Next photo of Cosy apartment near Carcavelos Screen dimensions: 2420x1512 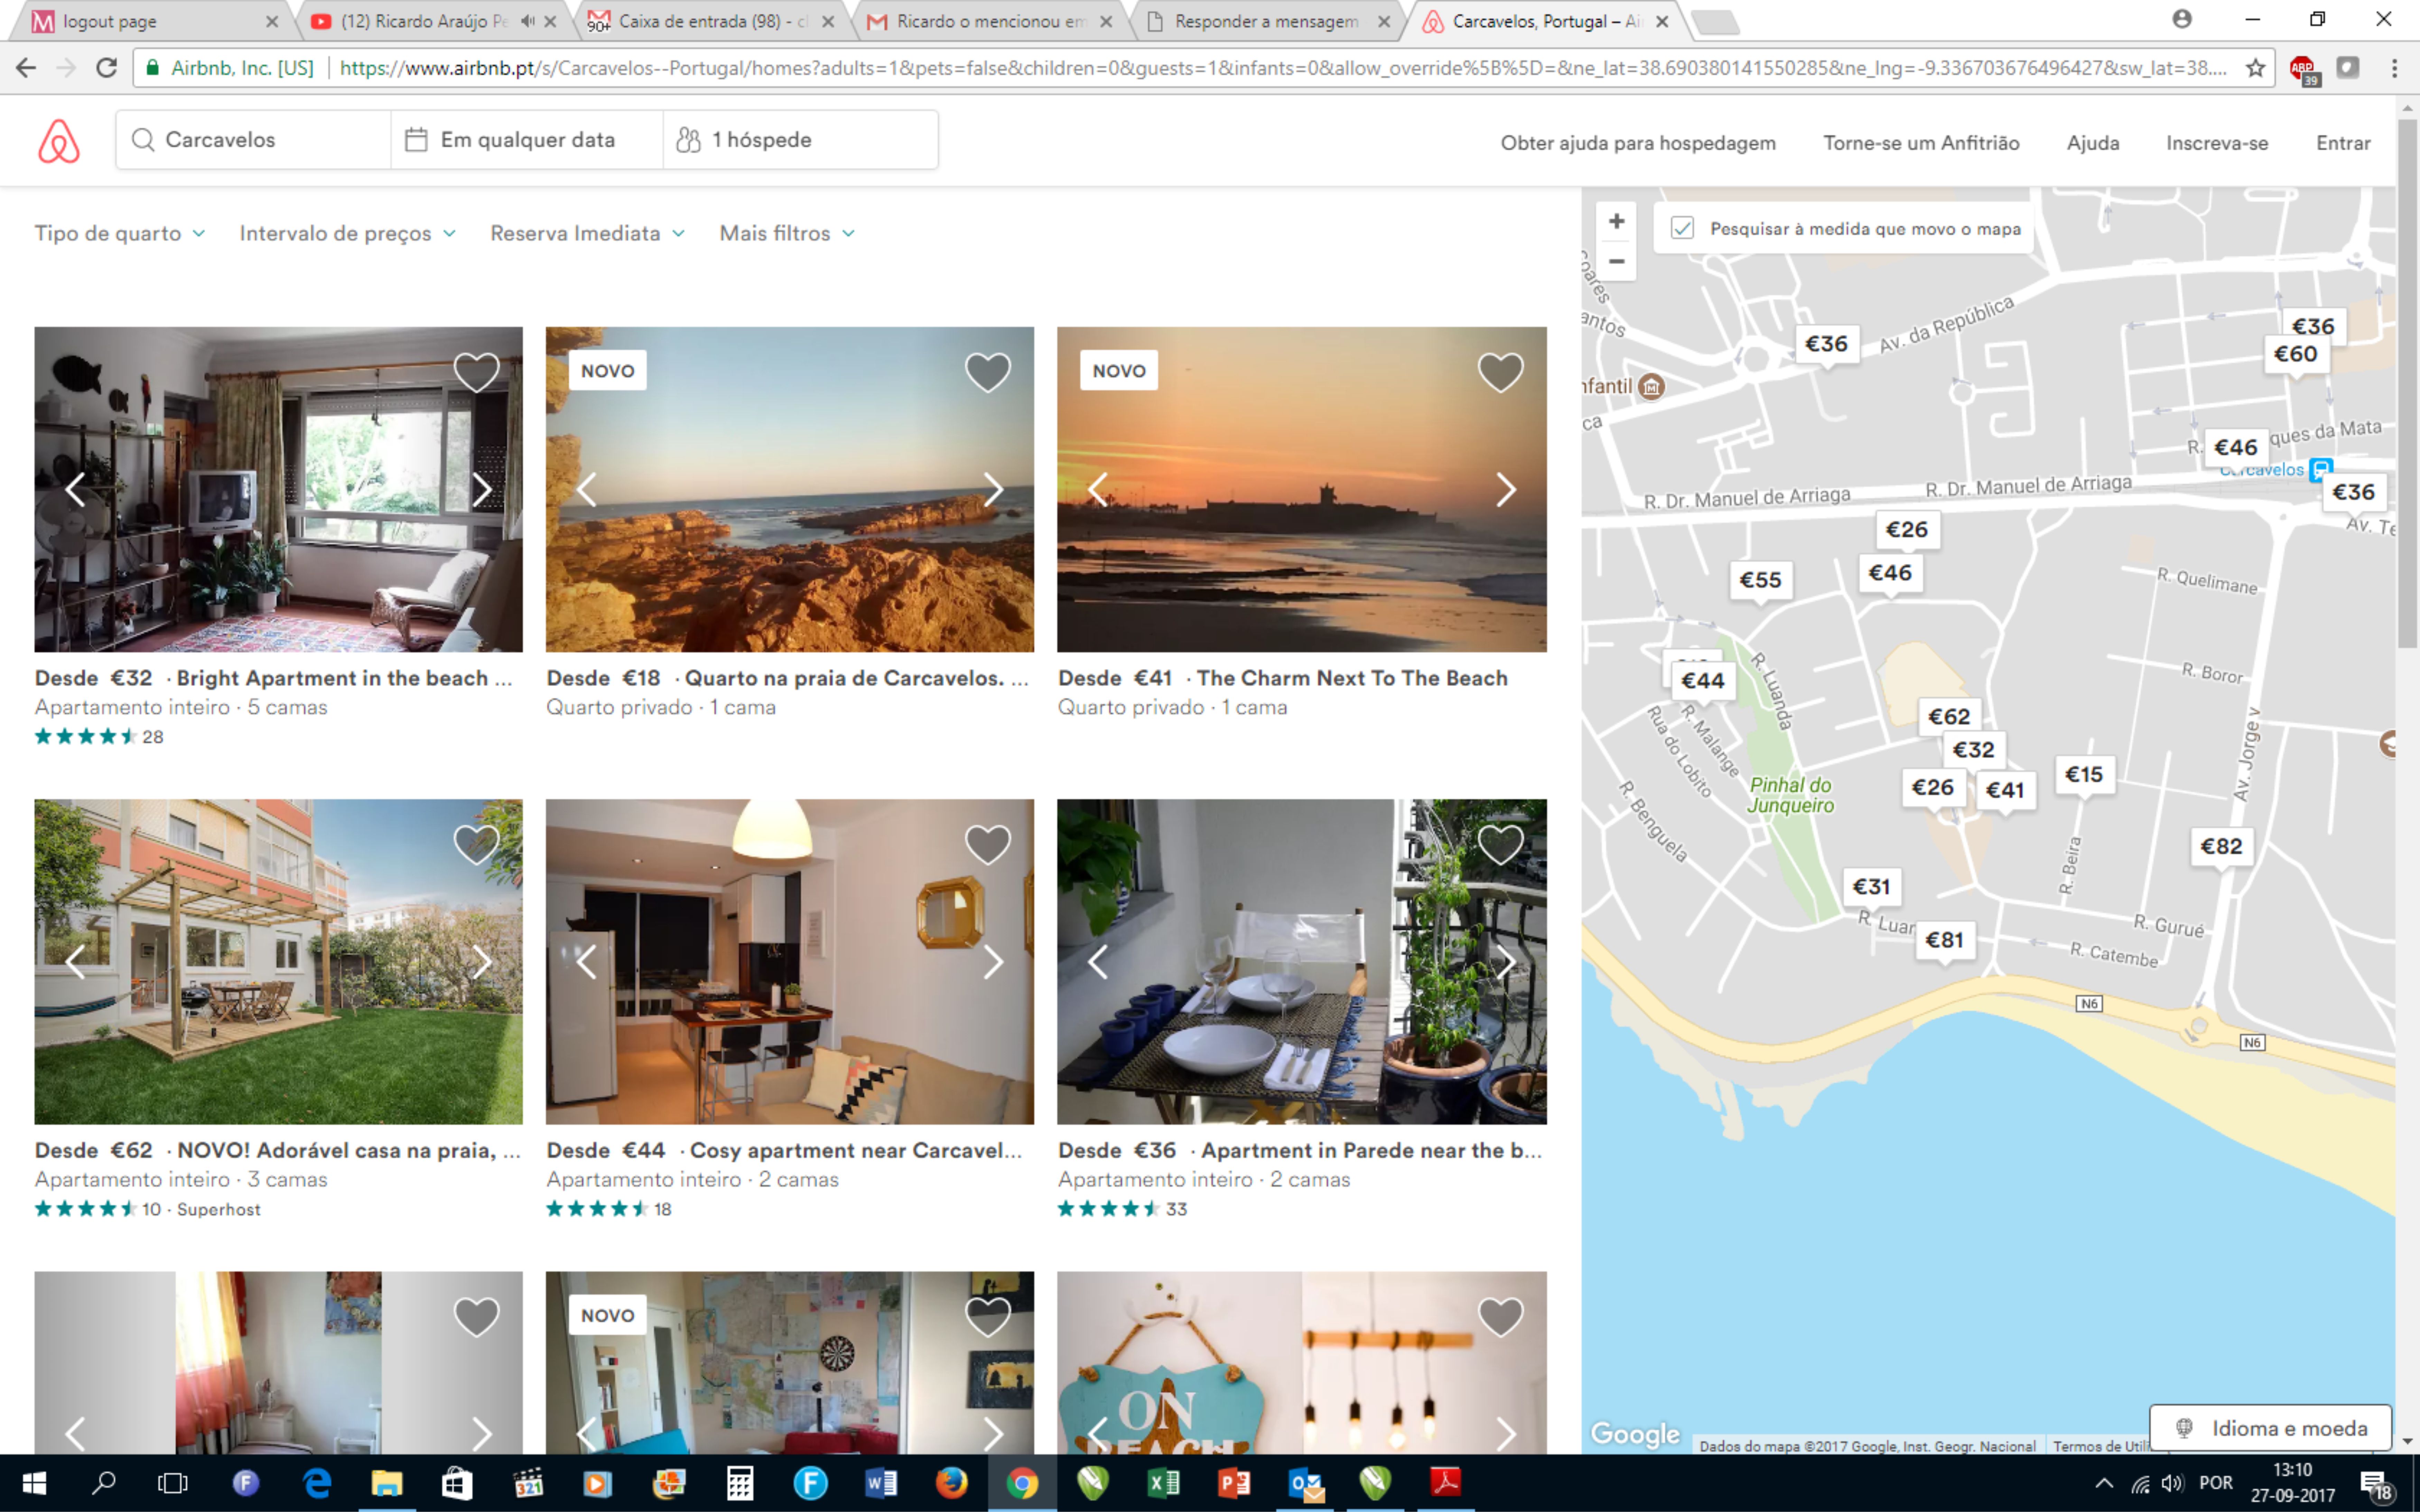click(993, 962)
